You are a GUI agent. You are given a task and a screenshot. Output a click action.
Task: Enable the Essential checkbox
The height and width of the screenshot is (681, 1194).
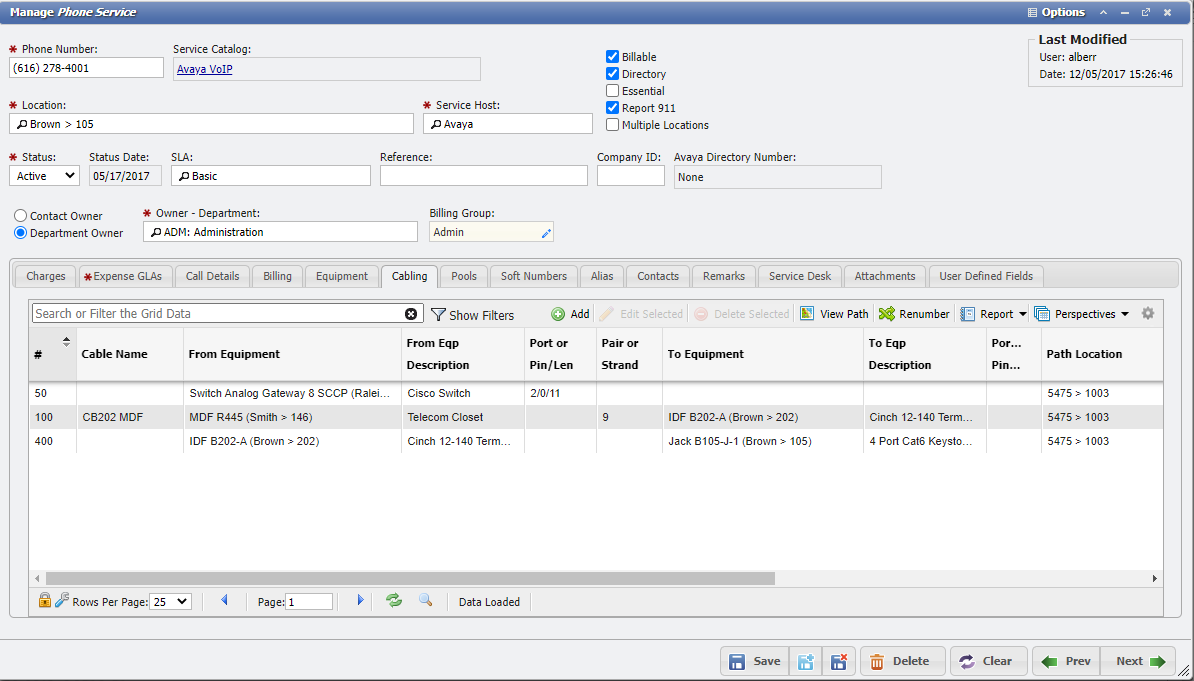click(x=612, y=91)
